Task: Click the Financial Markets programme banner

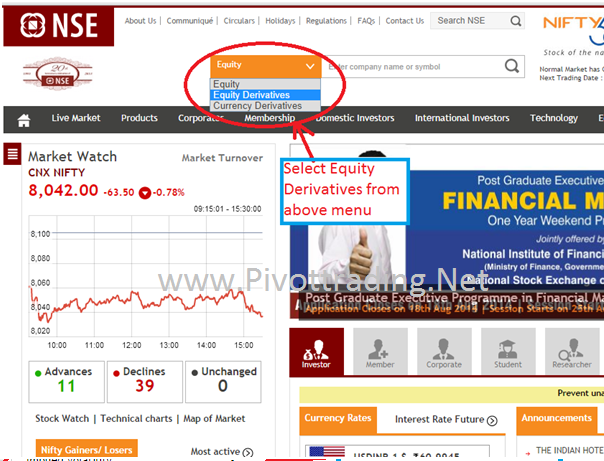Action: pos(447,233)
